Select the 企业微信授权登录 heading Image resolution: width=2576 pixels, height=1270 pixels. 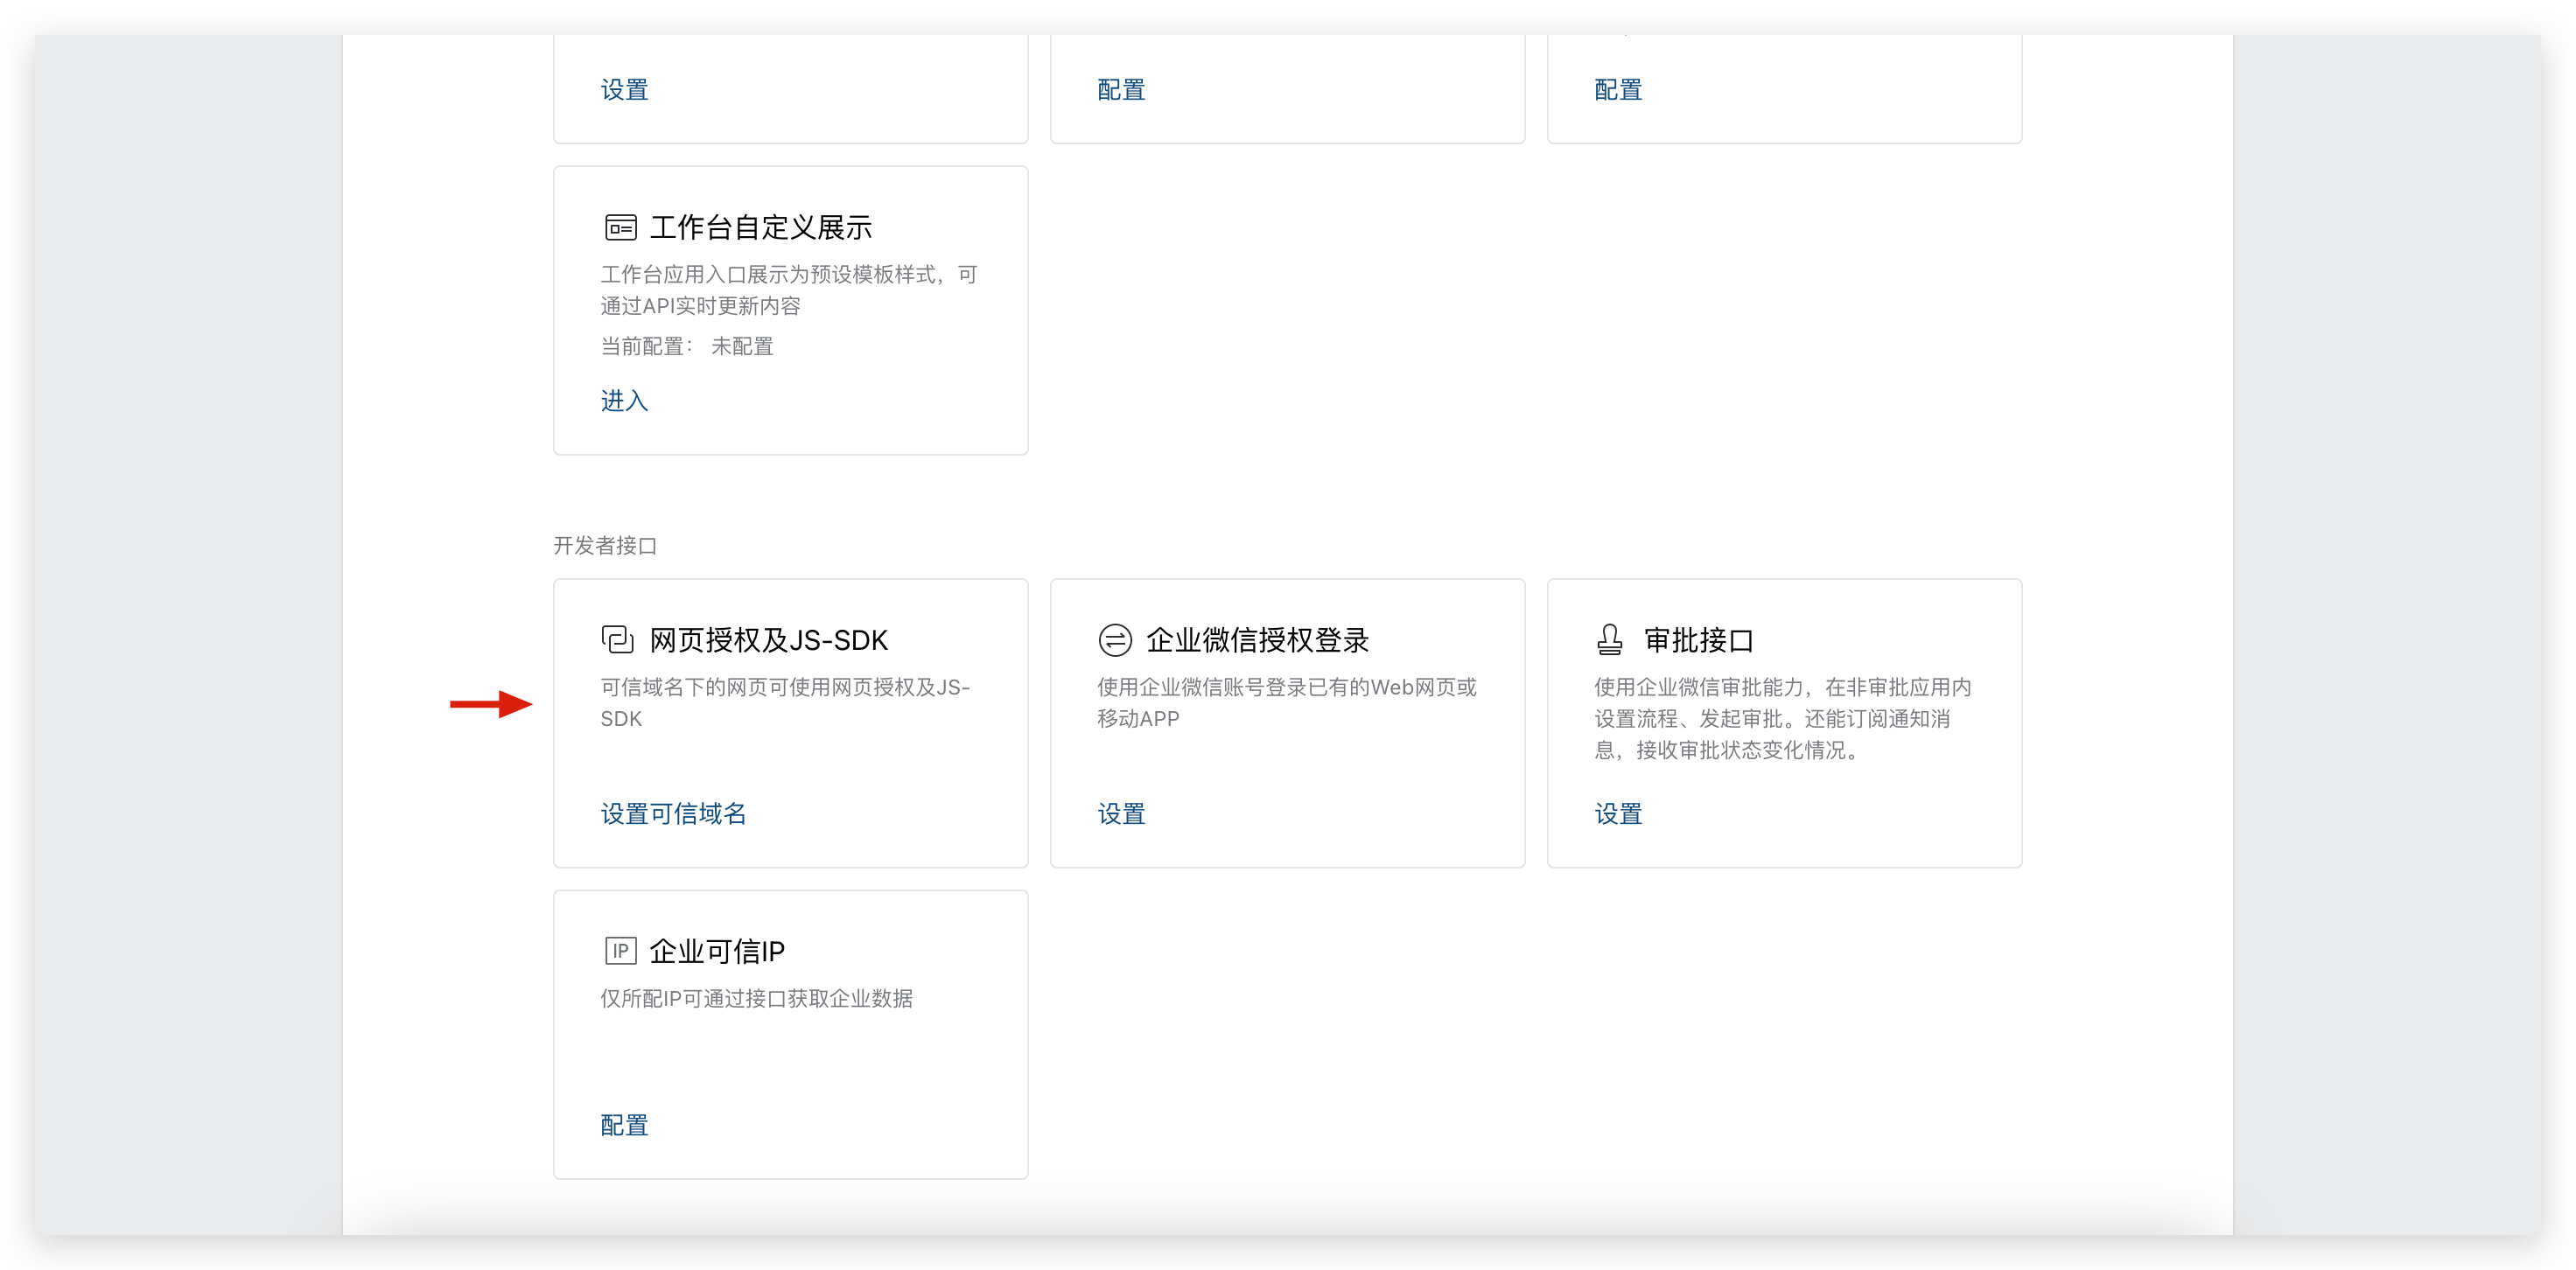1257,640
